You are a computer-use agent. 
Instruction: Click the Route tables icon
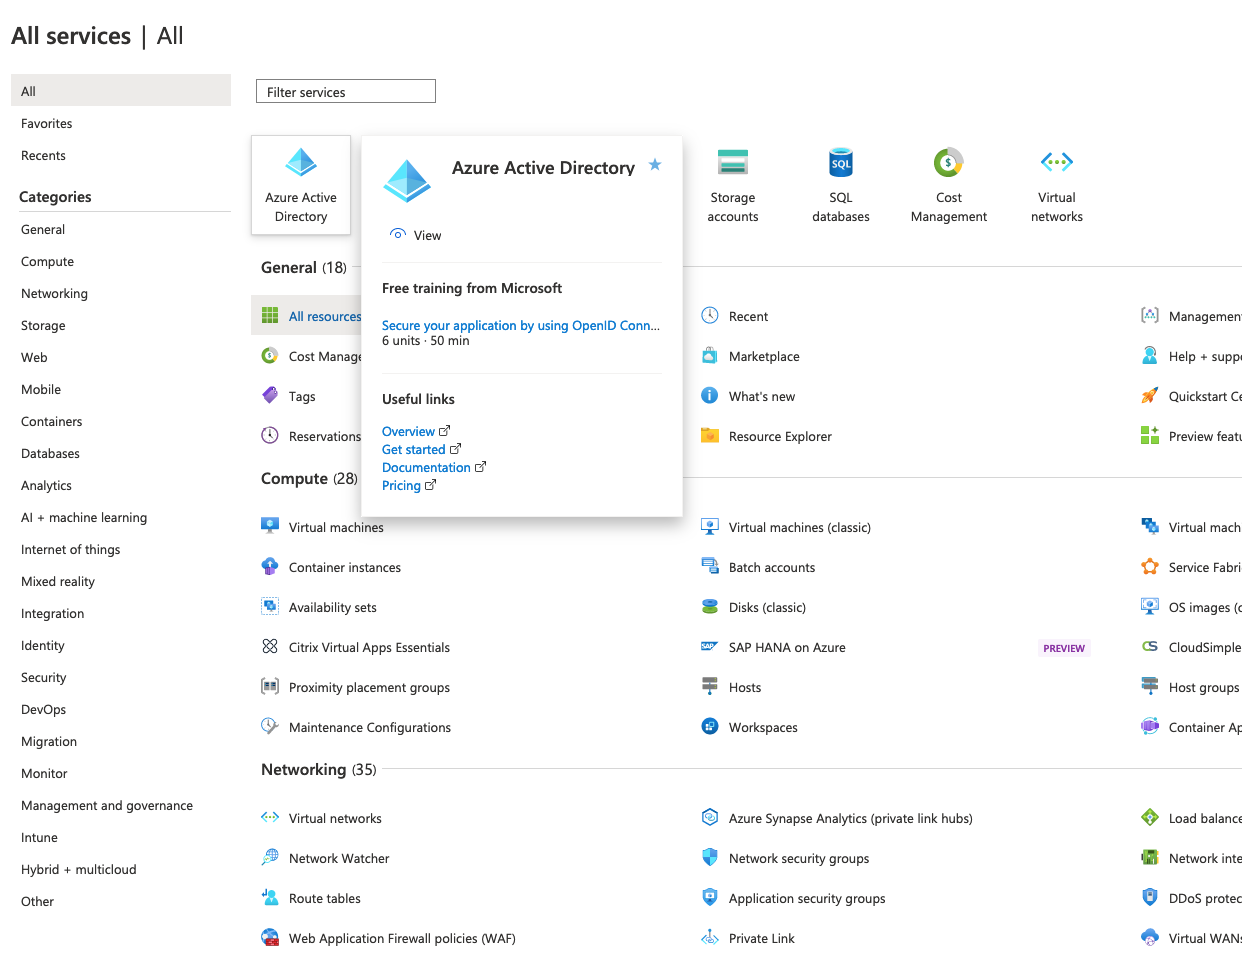[270, 897]
